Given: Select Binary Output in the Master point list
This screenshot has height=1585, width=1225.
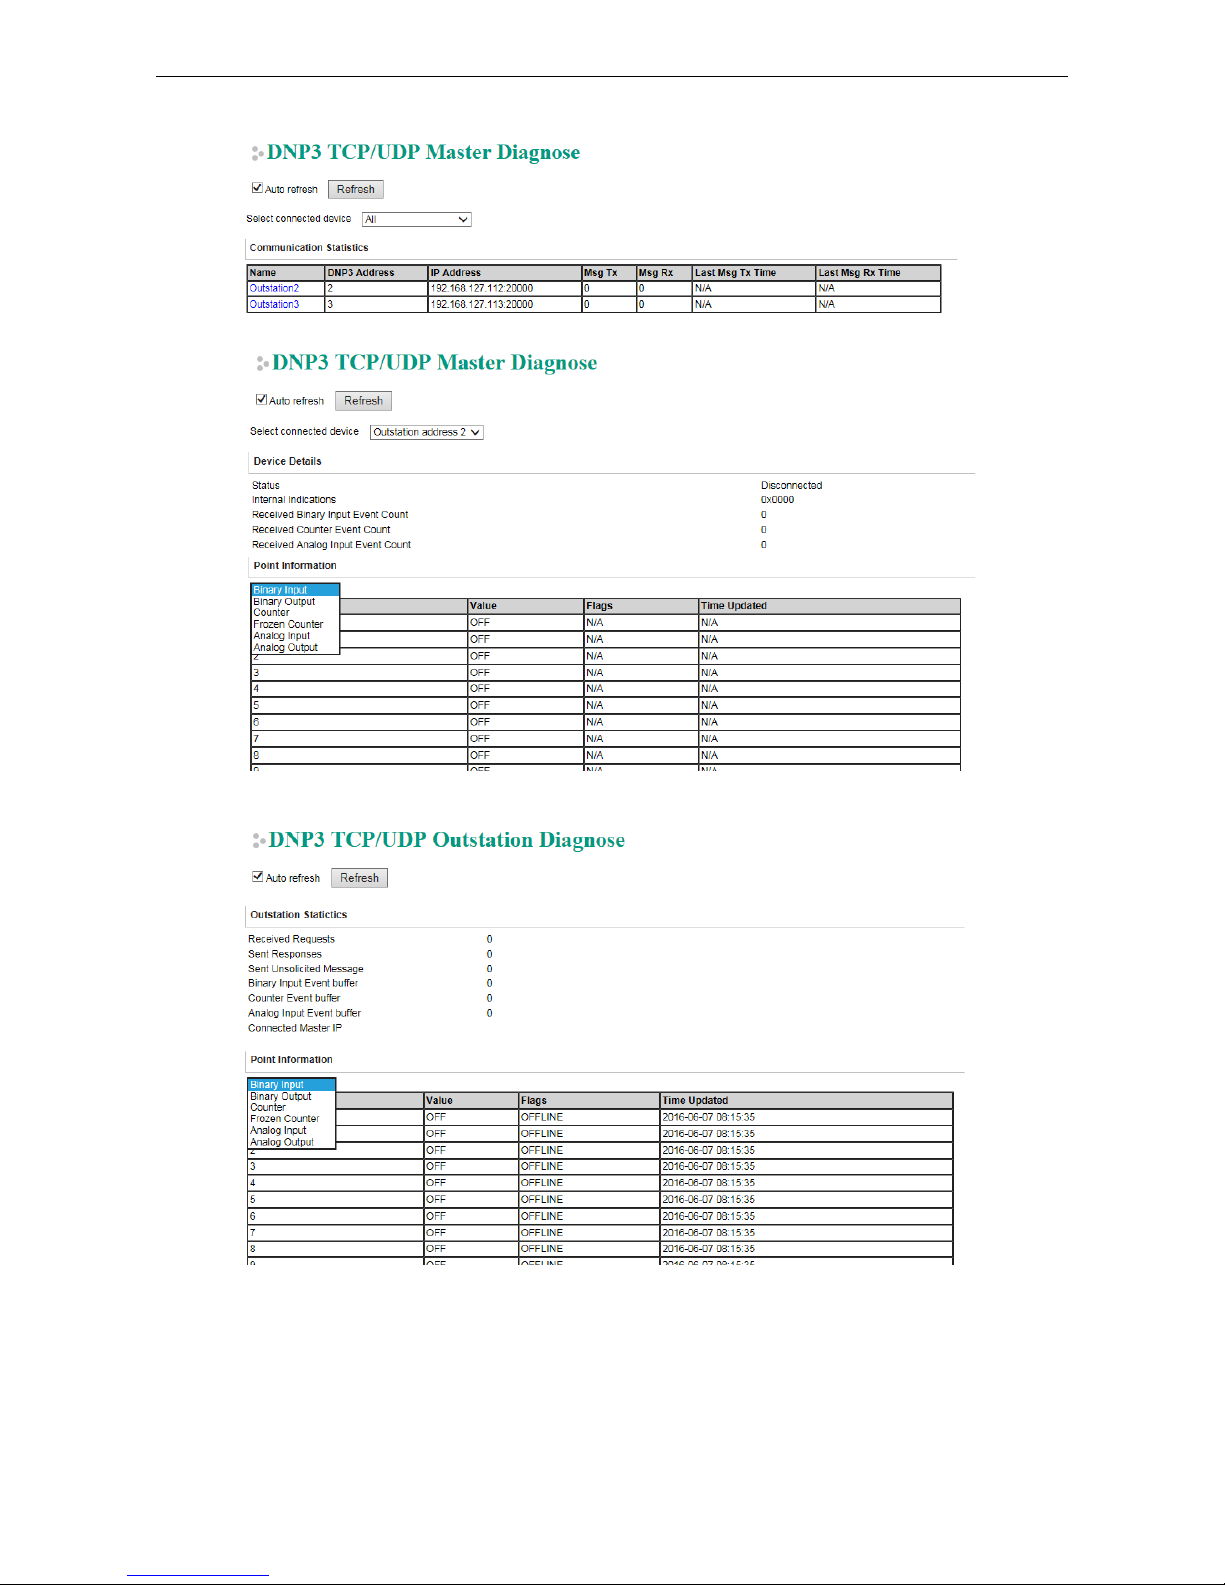Looking at the screenshot, I should click(x=295, y=601).
